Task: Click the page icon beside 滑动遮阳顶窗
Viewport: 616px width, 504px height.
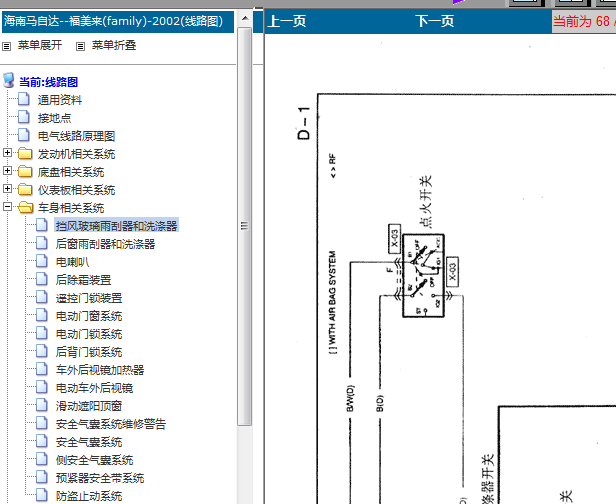Action: [x=42, y=405]
